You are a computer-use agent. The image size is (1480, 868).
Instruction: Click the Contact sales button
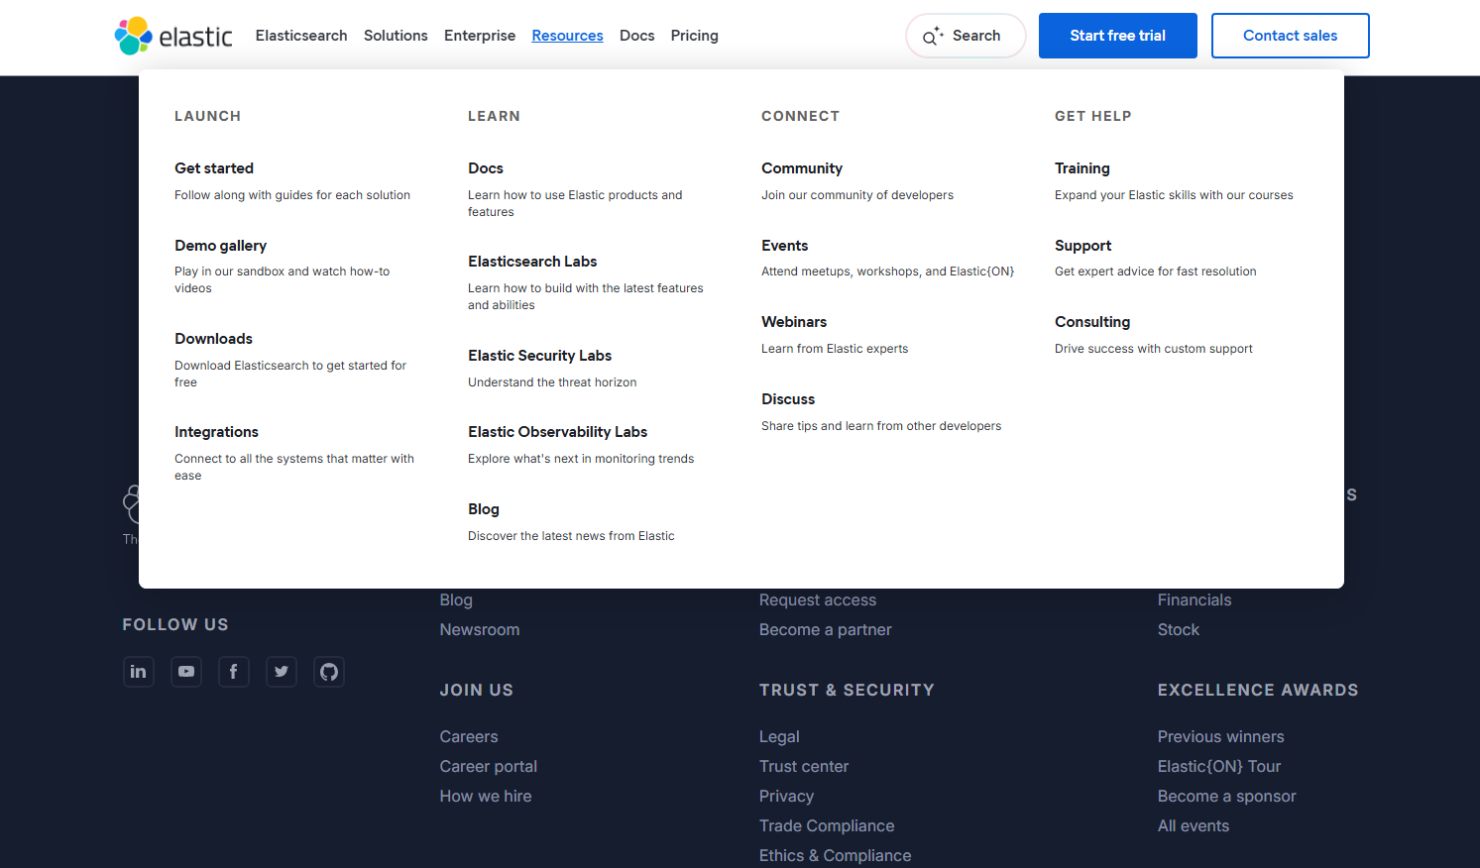[x=1290, y=36]
